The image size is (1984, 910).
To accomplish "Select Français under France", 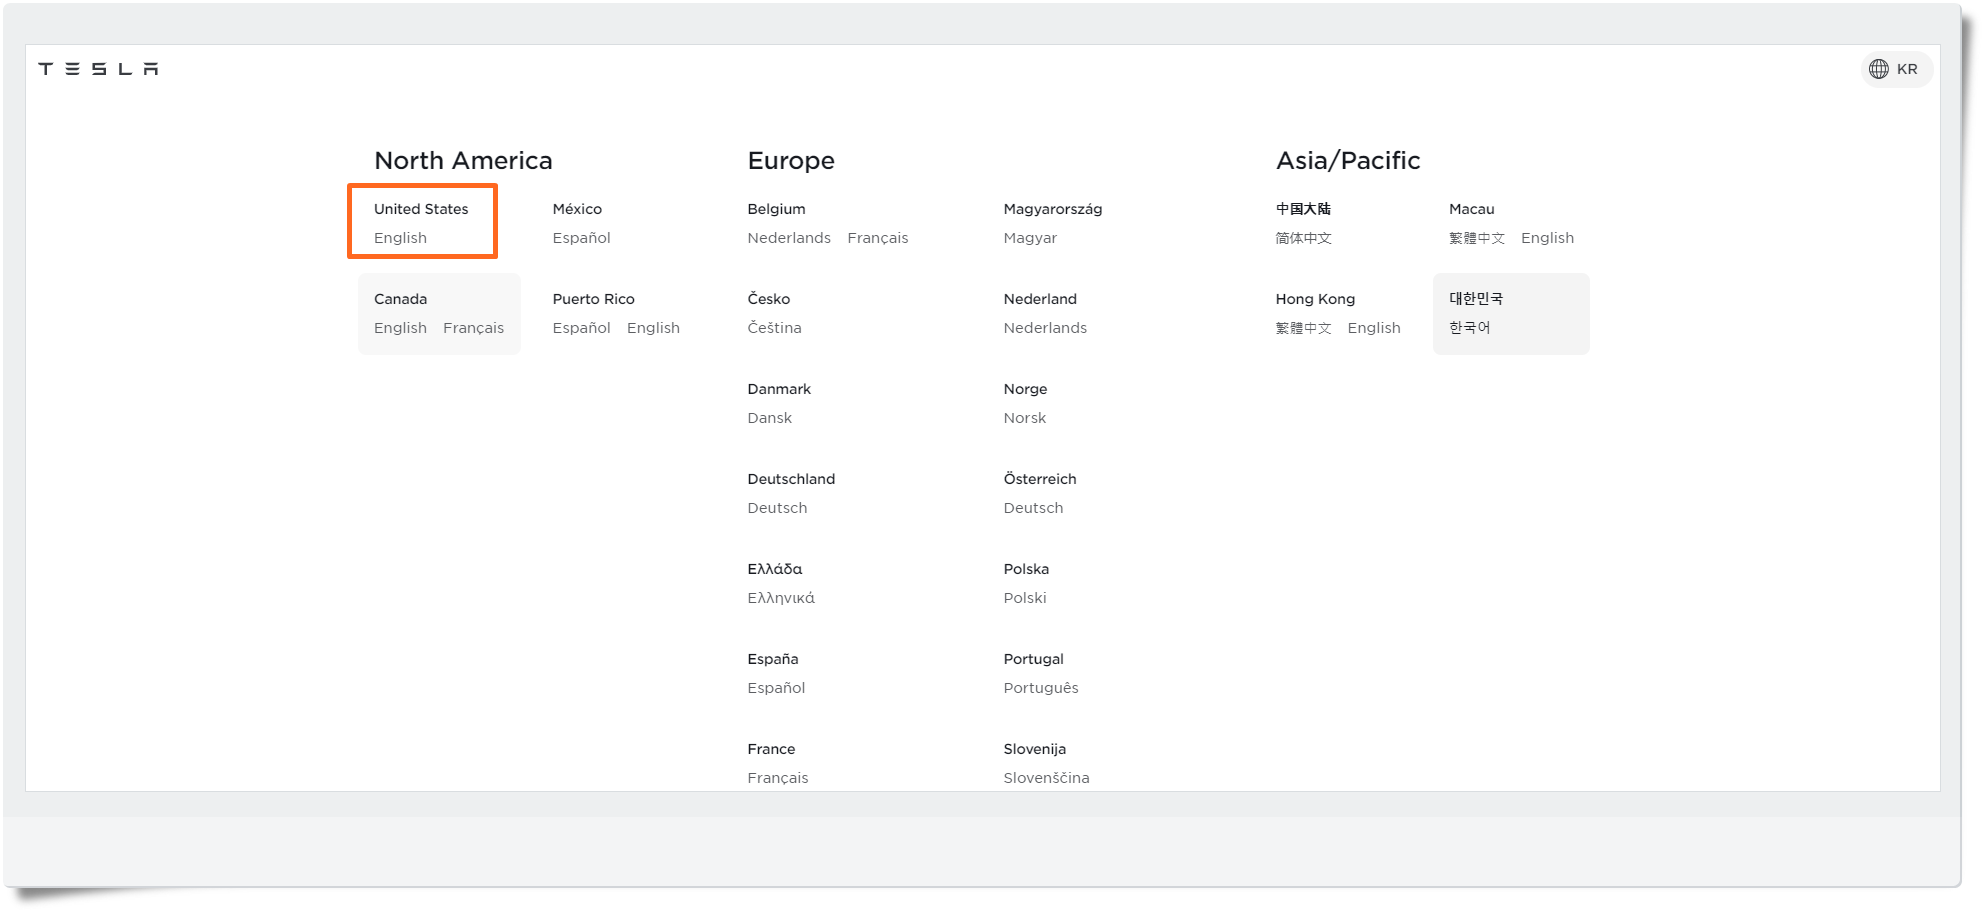I will [777, 778].
